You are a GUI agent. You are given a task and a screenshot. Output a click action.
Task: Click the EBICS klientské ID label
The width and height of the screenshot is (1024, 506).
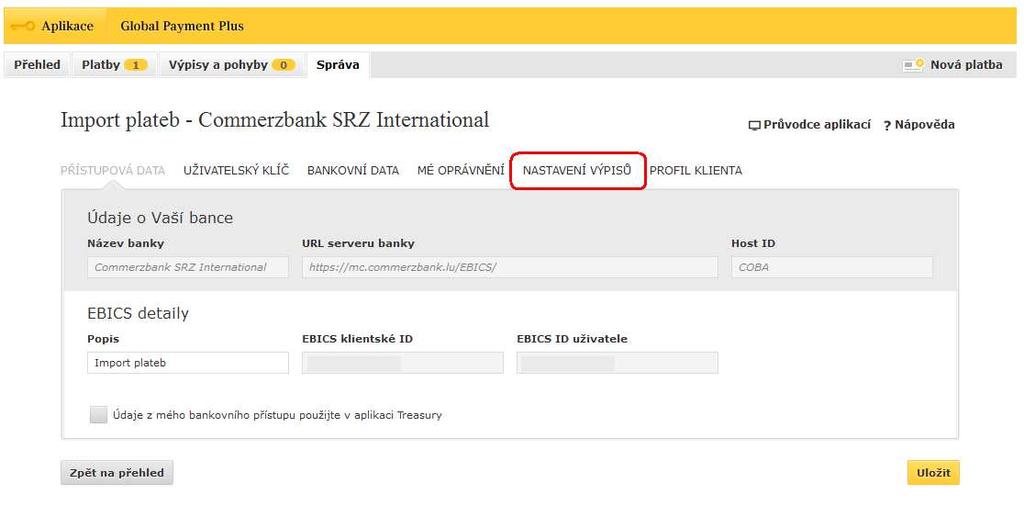point(357,339)
